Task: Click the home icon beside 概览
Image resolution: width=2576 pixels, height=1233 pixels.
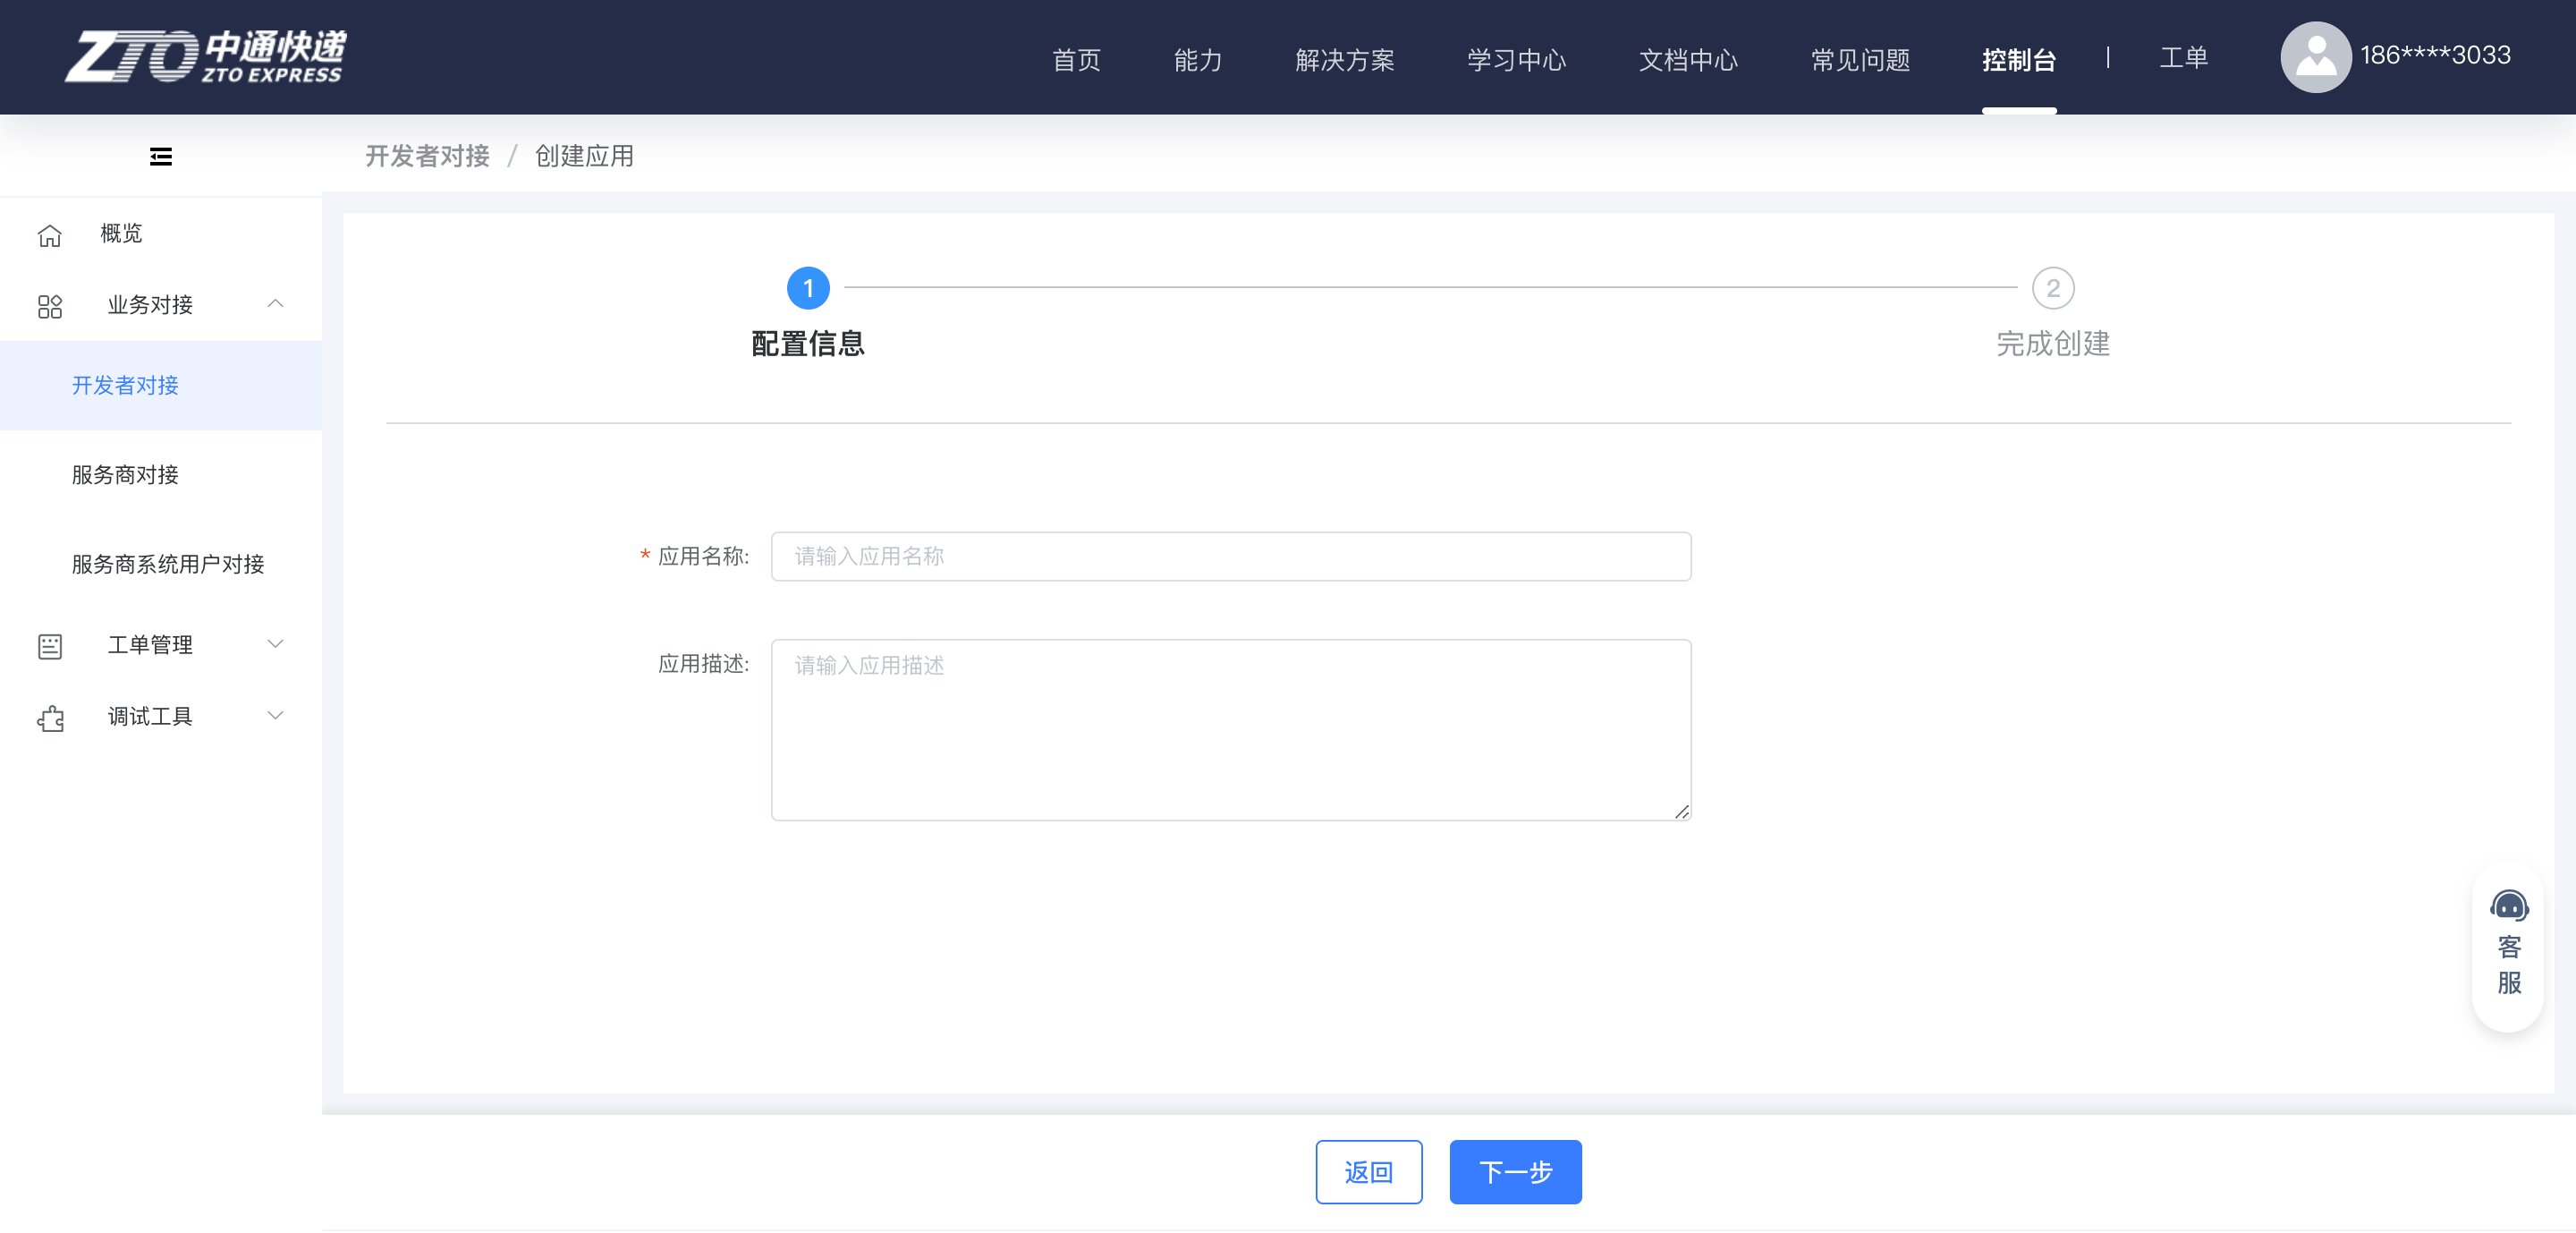Action: (50, 235)
